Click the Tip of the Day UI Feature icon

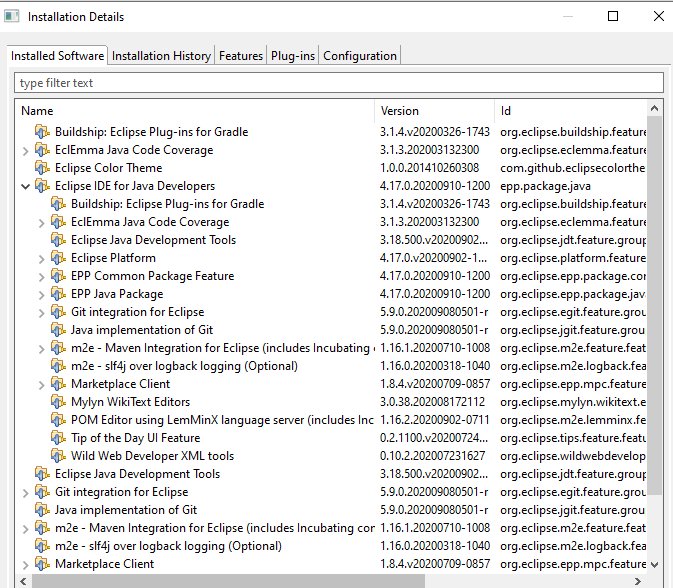click(58, 438)
